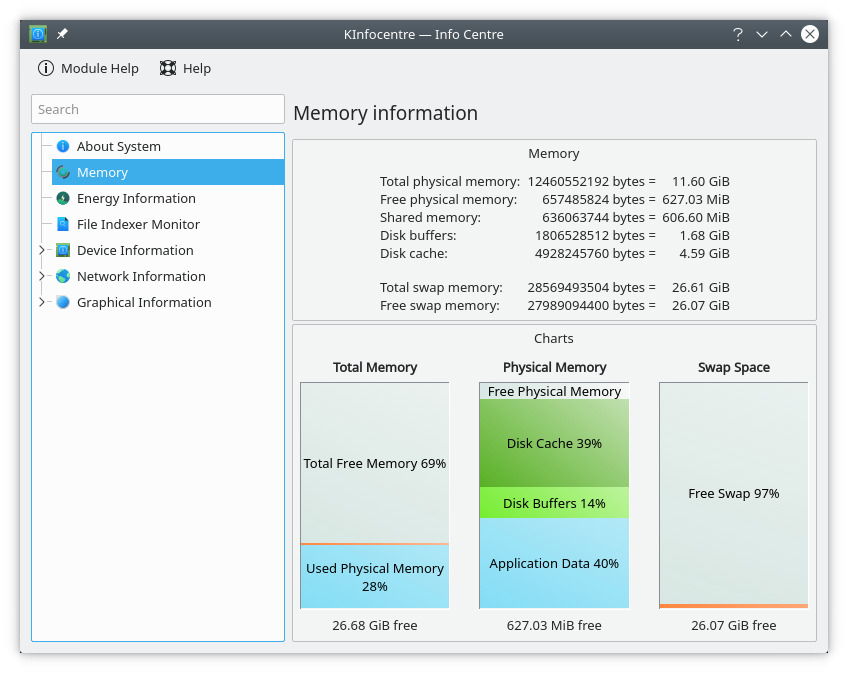The image size is (848, 673).
Task: Open the Module Help button
Action: point(88,68)
